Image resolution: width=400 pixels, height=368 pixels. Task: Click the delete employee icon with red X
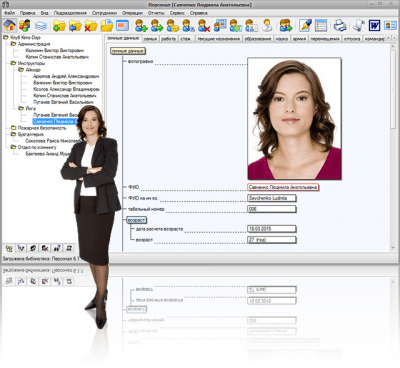point(204,25)
